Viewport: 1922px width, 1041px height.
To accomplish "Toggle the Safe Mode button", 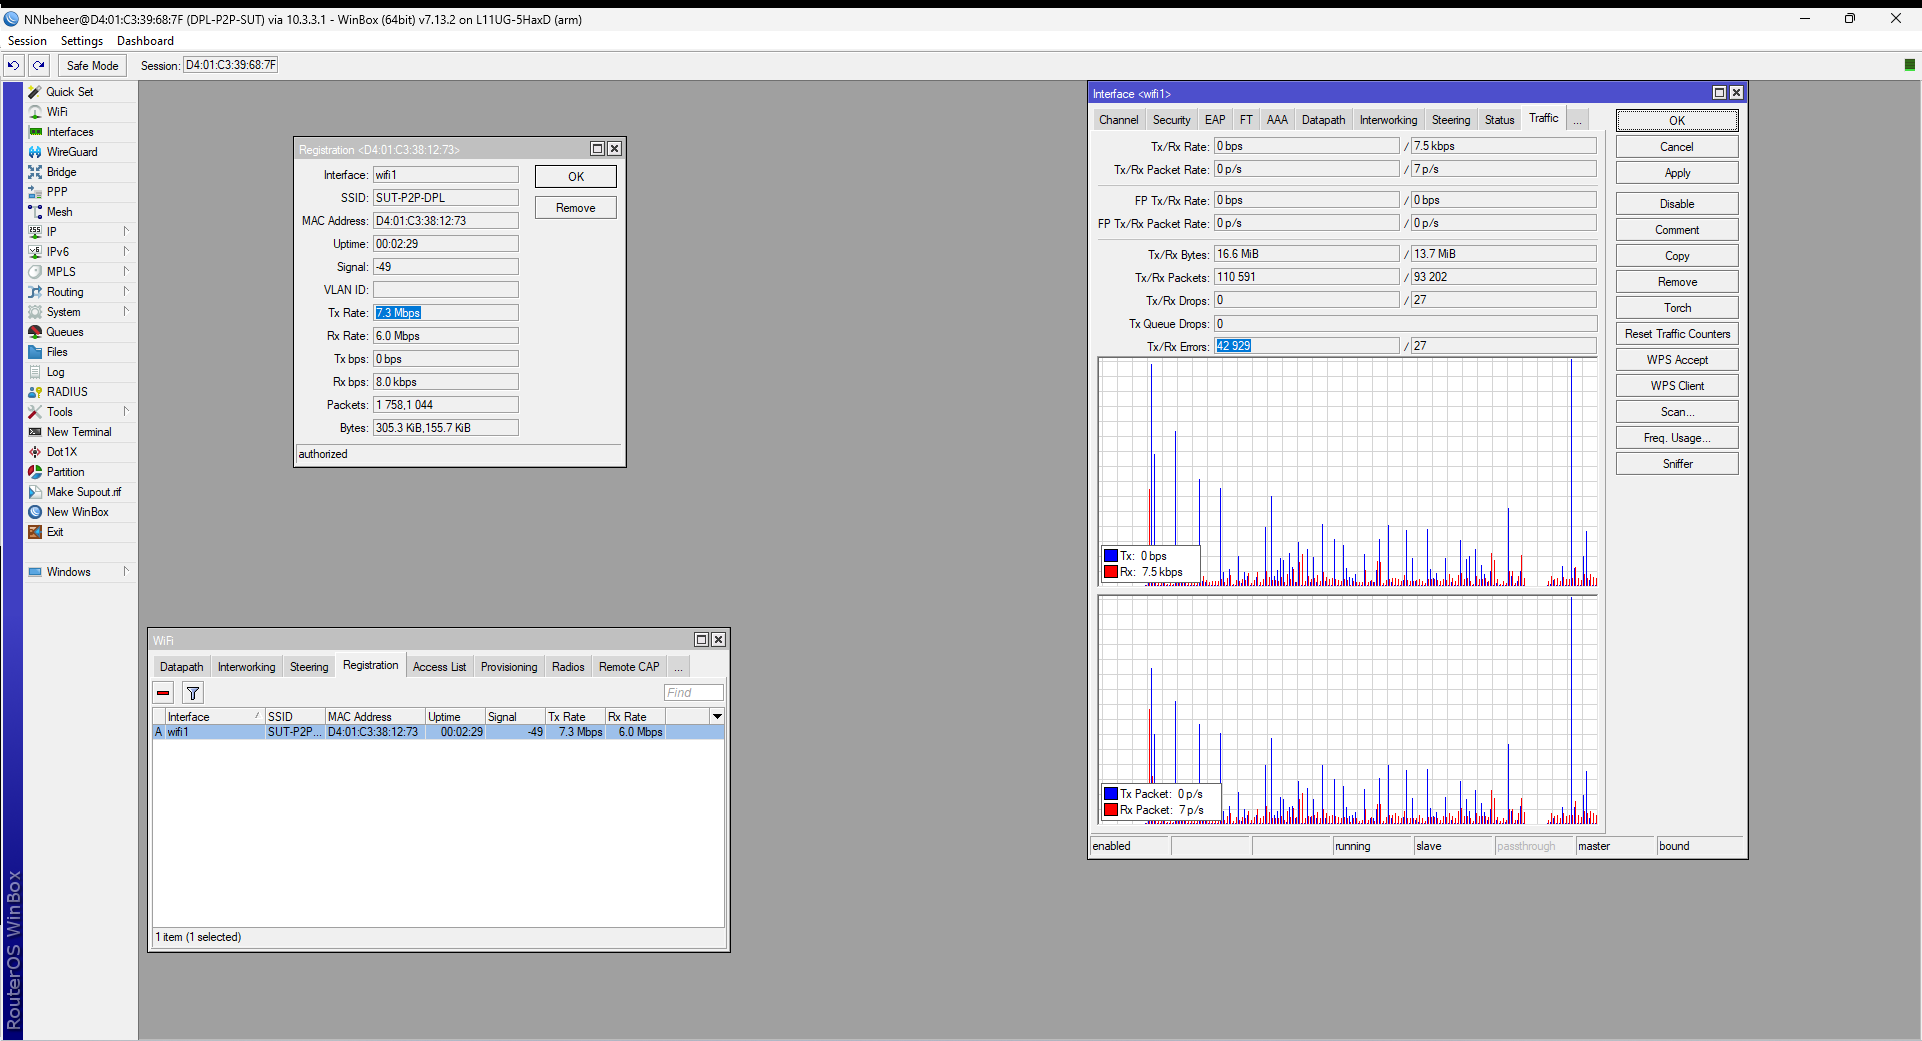I will point(92,66).
